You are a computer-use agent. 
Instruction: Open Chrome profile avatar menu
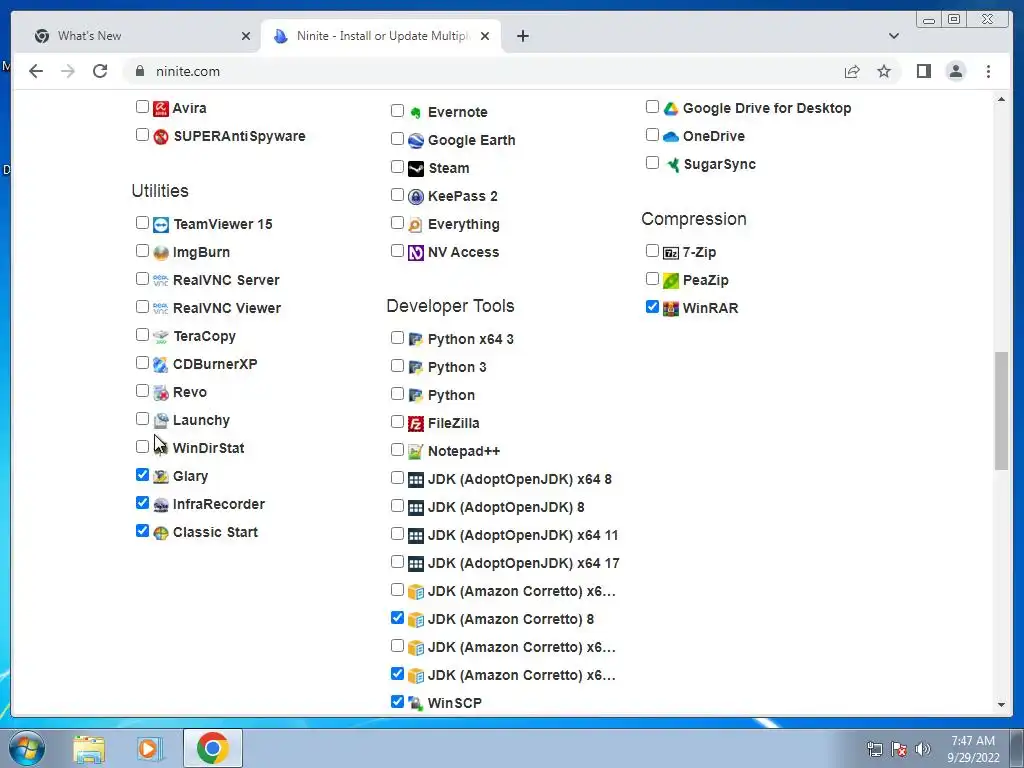955,71
